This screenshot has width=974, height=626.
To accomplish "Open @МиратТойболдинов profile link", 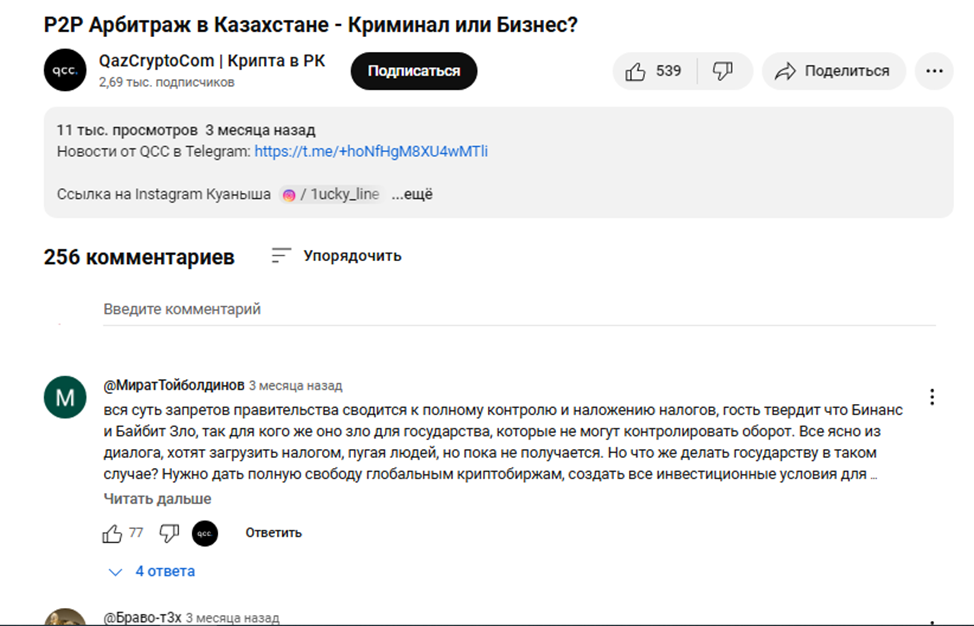I will click(x=174, y=386).
